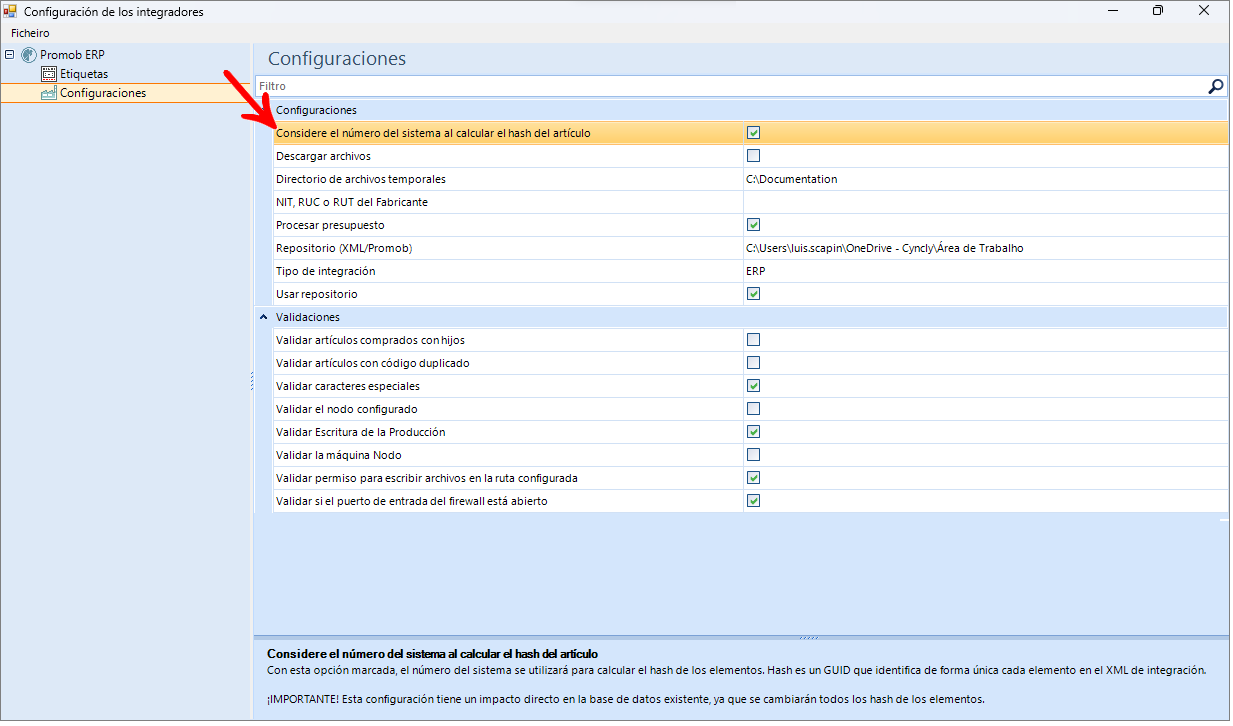Uncheck the Procesar presupuesto checkbox
Image resolution: width=1233 pixels, height=726 pixels.
coord(754,225)
